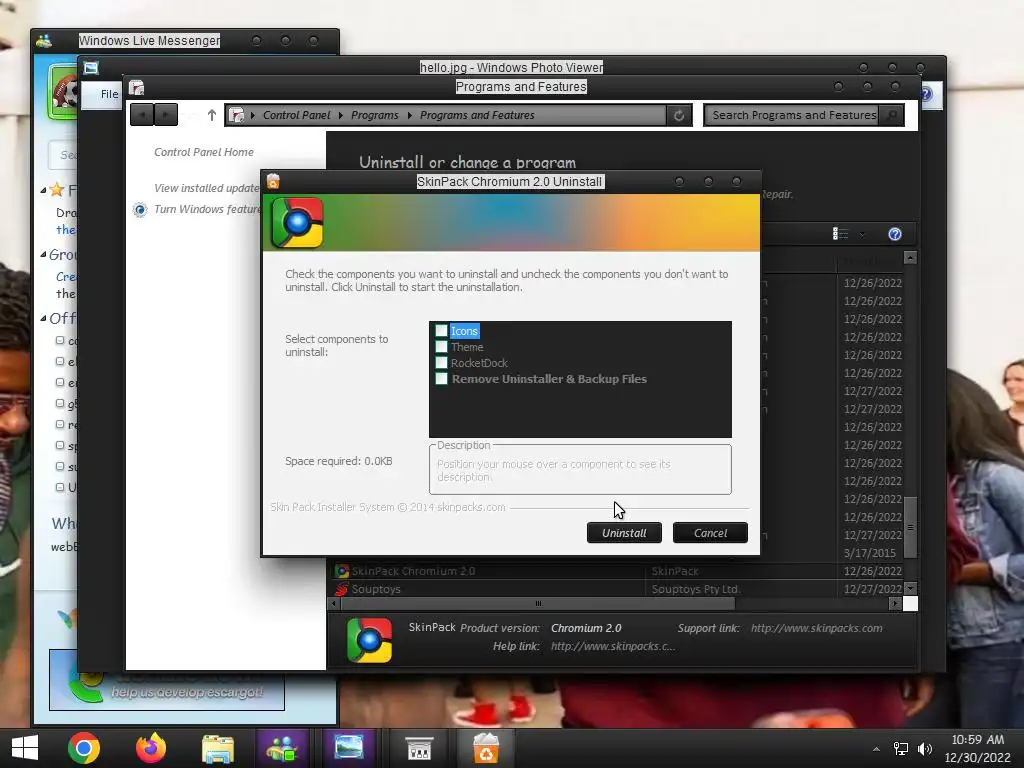Focus the Search Programs and Features box

(x=793, y=115)
